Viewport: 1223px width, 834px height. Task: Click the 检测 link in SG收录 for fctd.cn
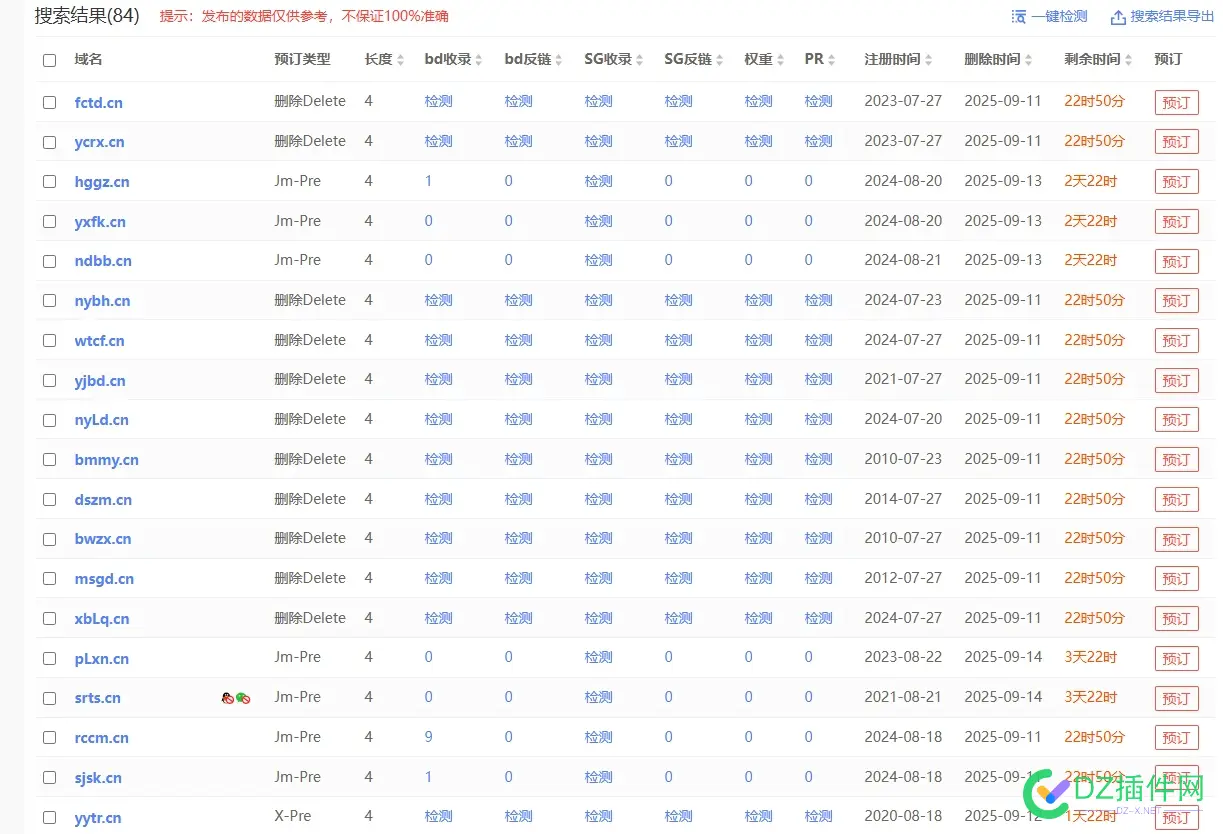(x=598, y=102)
